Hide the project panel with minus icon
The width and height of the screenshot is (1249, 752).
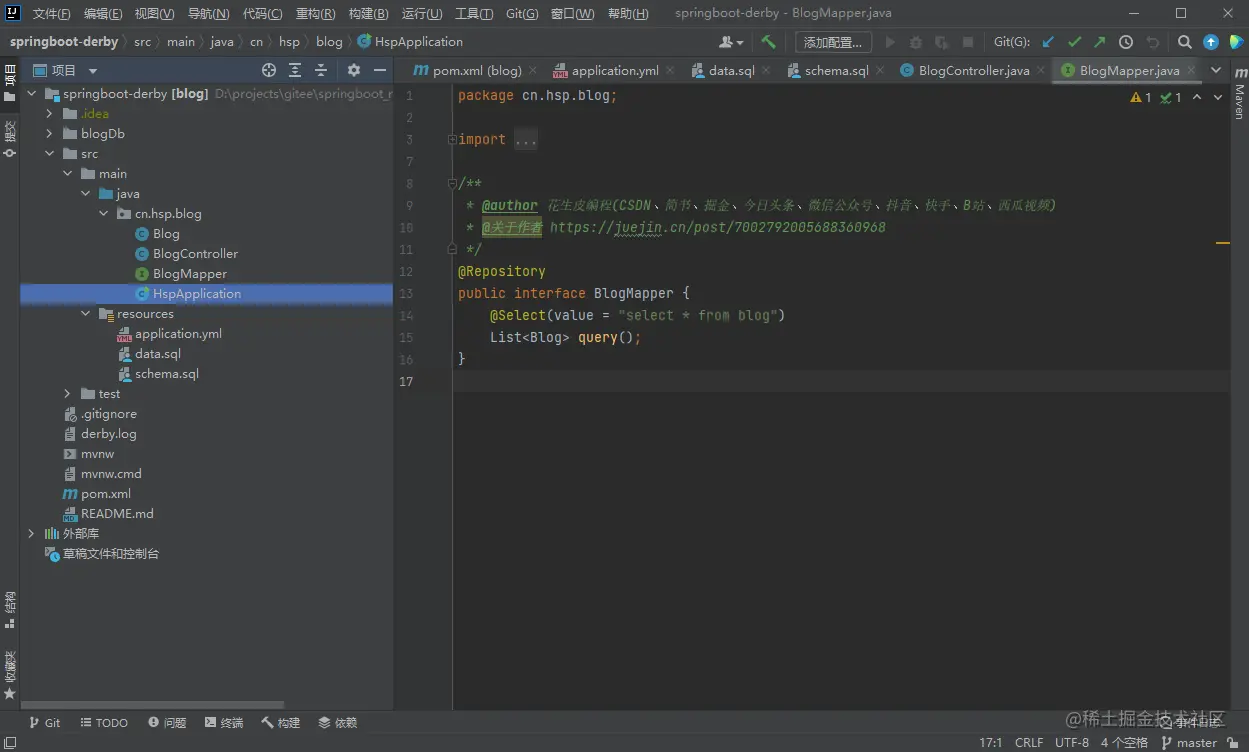(x=380, y=70)
